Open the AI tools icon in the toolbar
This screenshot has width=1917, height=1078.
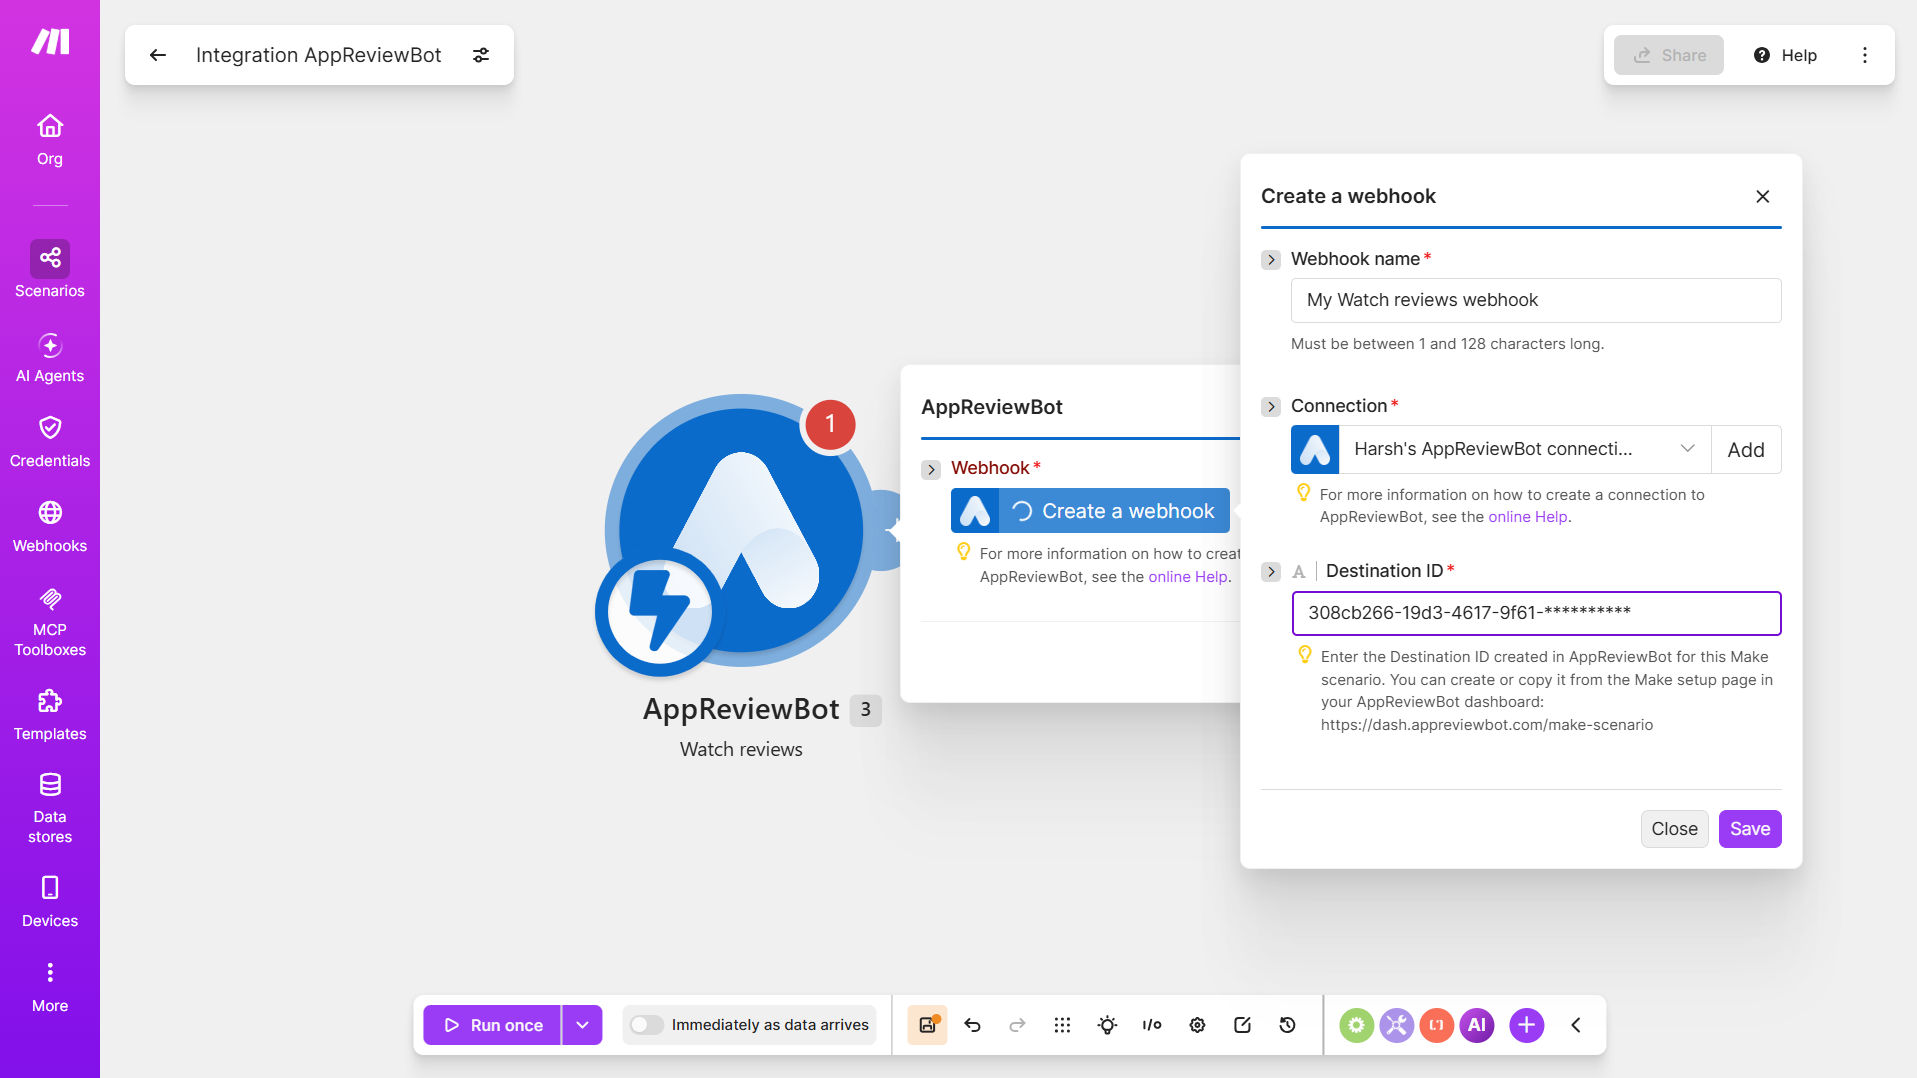[1477, 1025]
